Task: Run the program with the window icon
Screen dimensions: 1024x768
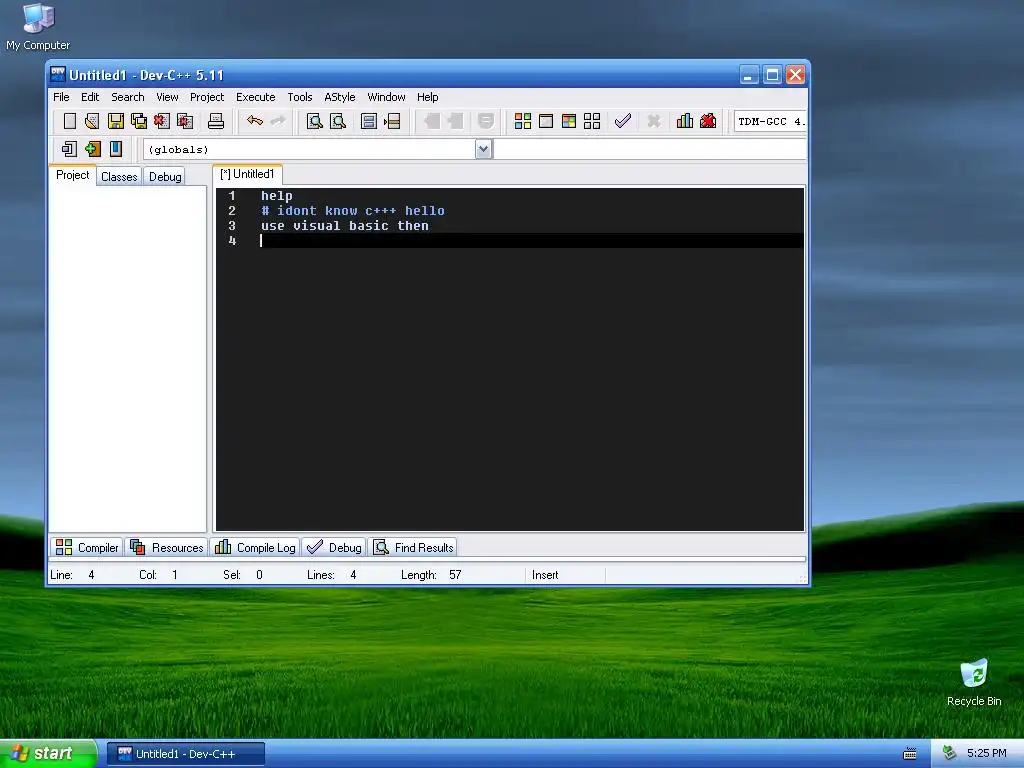Action: (546, 121)
